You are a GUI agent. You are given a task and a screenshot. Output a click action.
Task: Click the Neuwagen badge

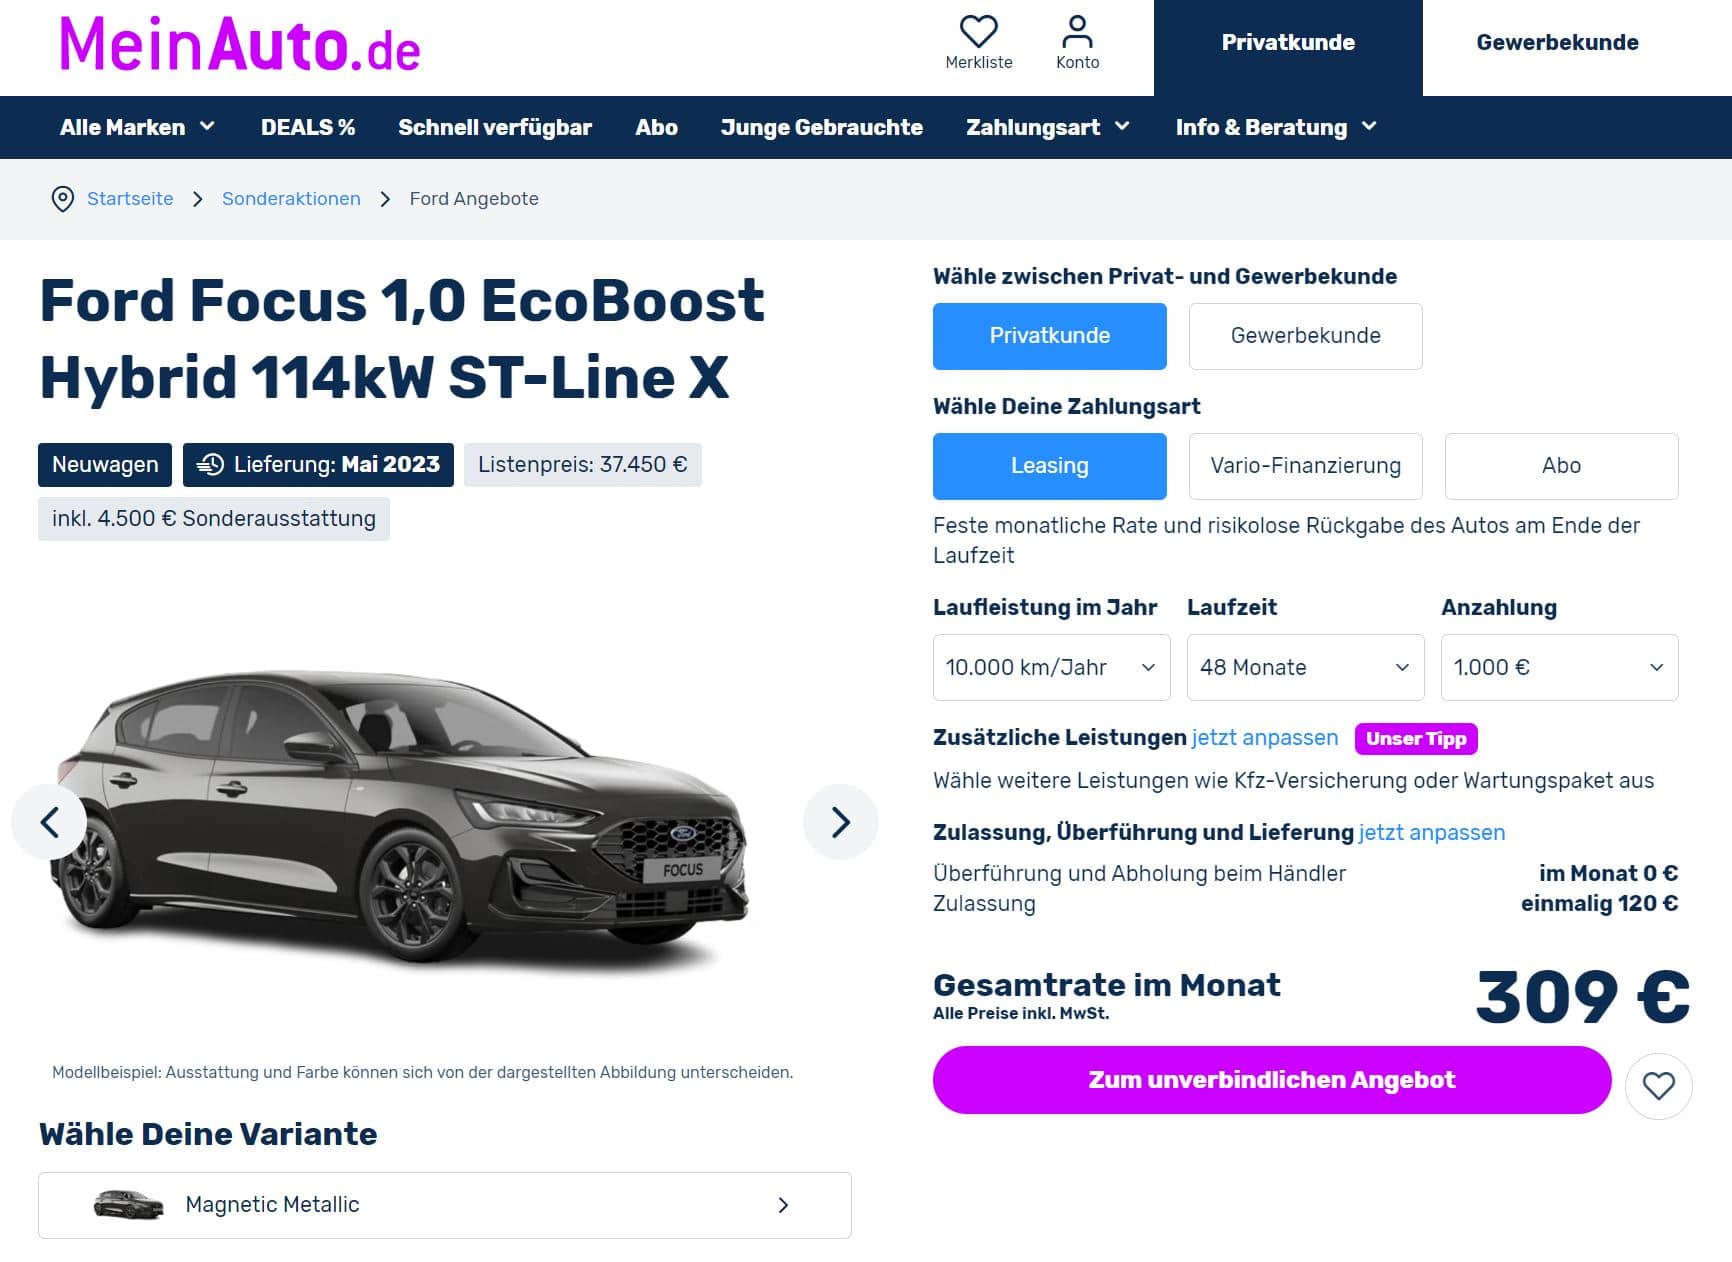click(x=105, y=465)
